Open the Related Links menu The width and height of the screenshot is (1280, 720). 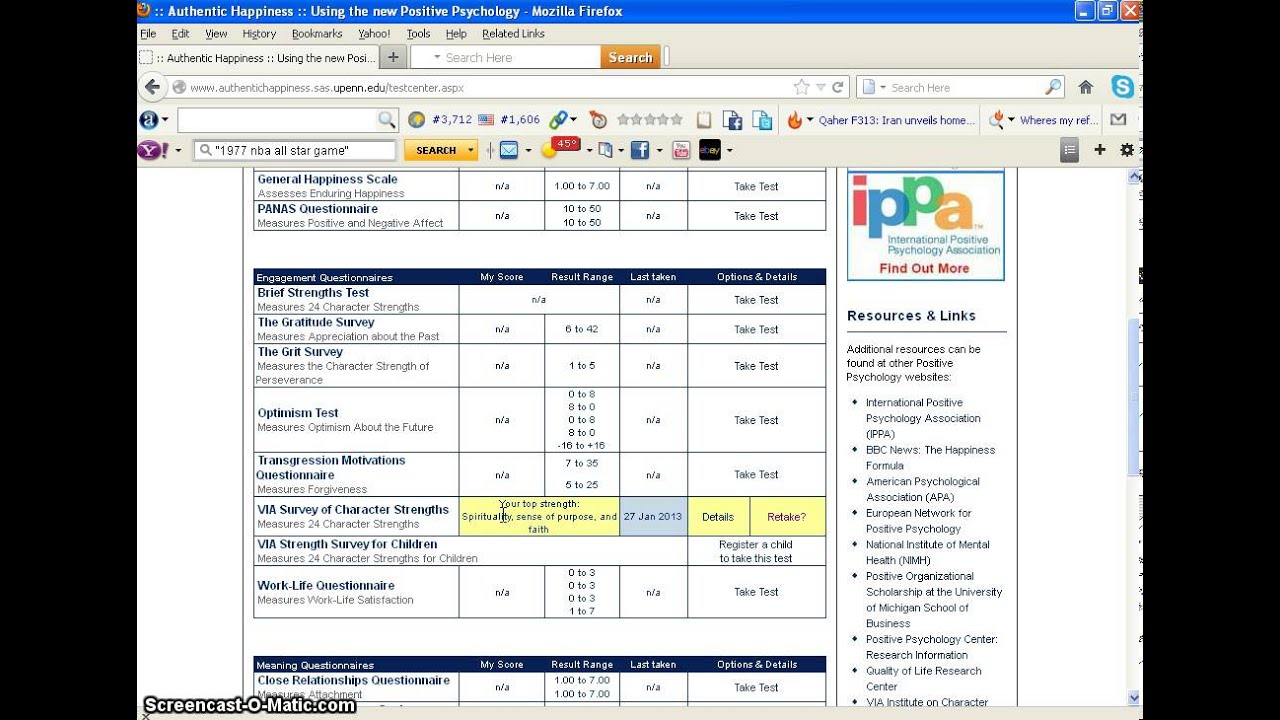click(x=513, y=34)
